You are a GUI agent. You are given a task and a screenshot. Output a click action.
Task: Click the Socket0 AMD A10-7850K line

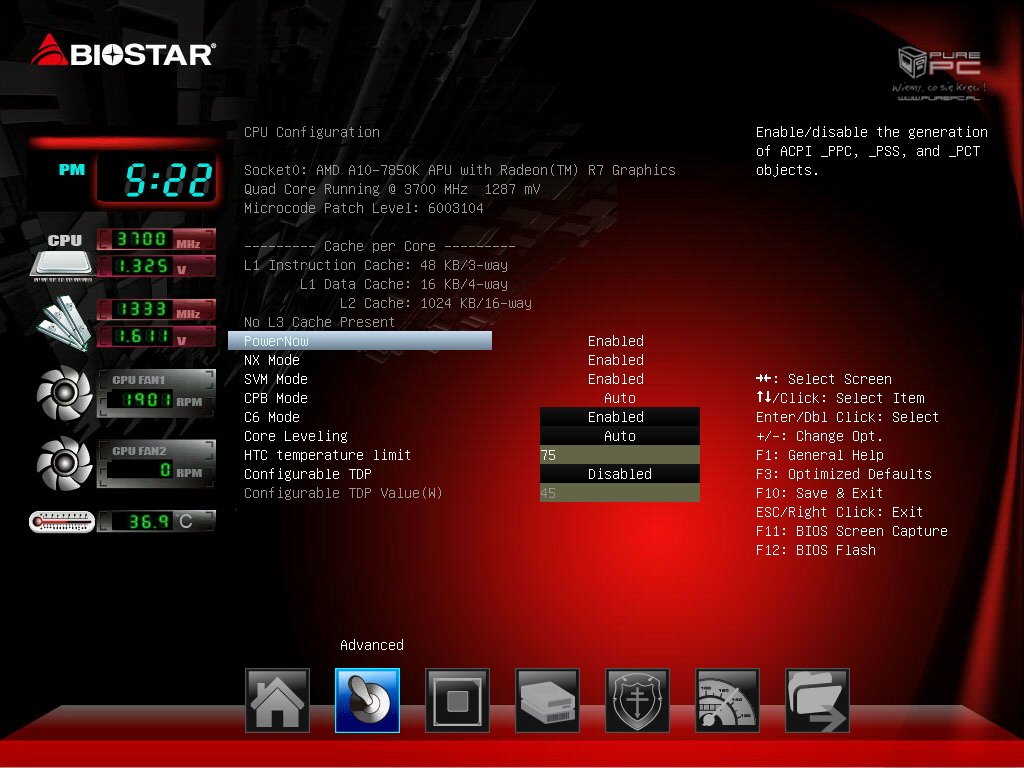(x=460, y=170)
